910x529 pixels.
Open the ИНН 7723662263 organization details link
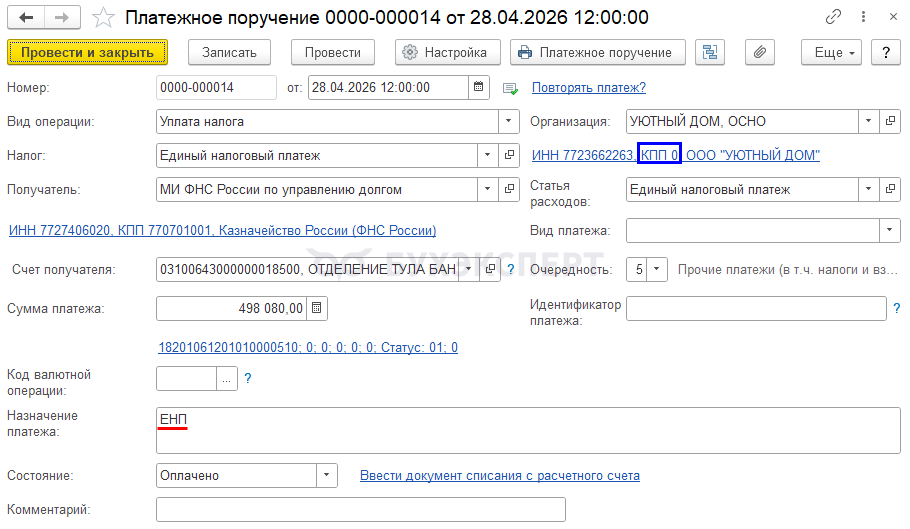[676, 155]
